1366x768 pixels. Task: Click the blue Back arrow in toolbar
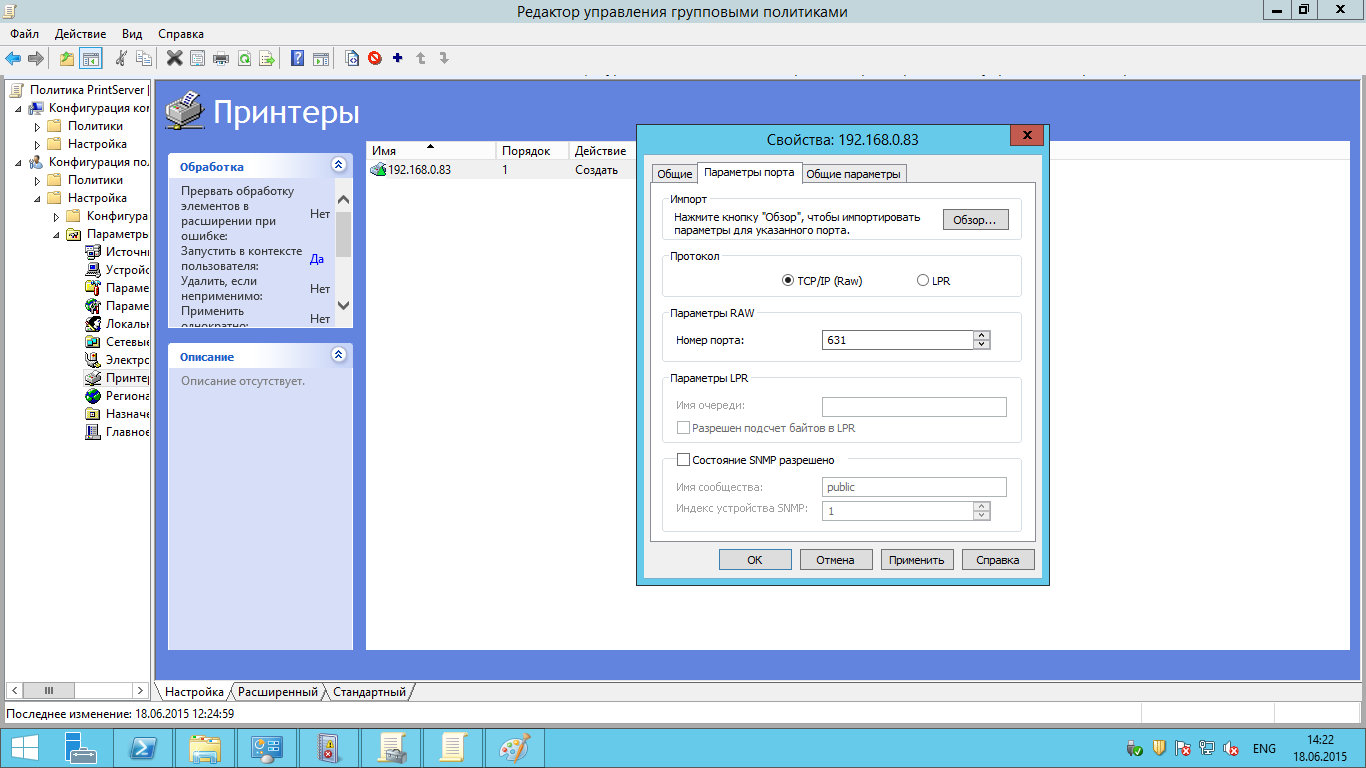point(13,58)
